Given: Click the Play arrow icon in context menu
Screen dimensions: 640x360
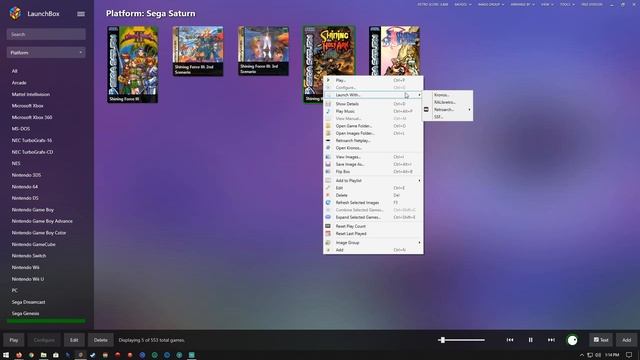Looking at the screenshot, I should point(328,80).
